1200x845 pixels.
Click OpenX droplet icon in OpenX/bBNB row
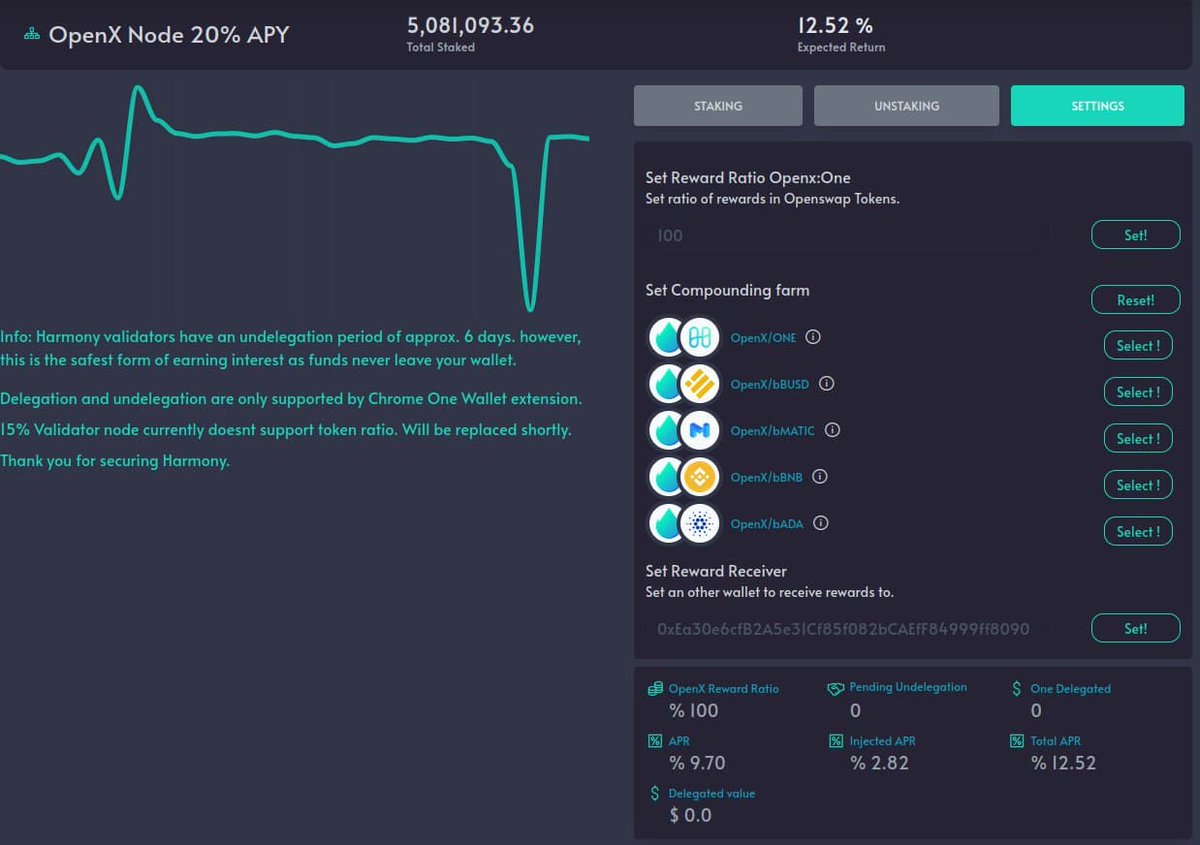[x=665, y=478]
